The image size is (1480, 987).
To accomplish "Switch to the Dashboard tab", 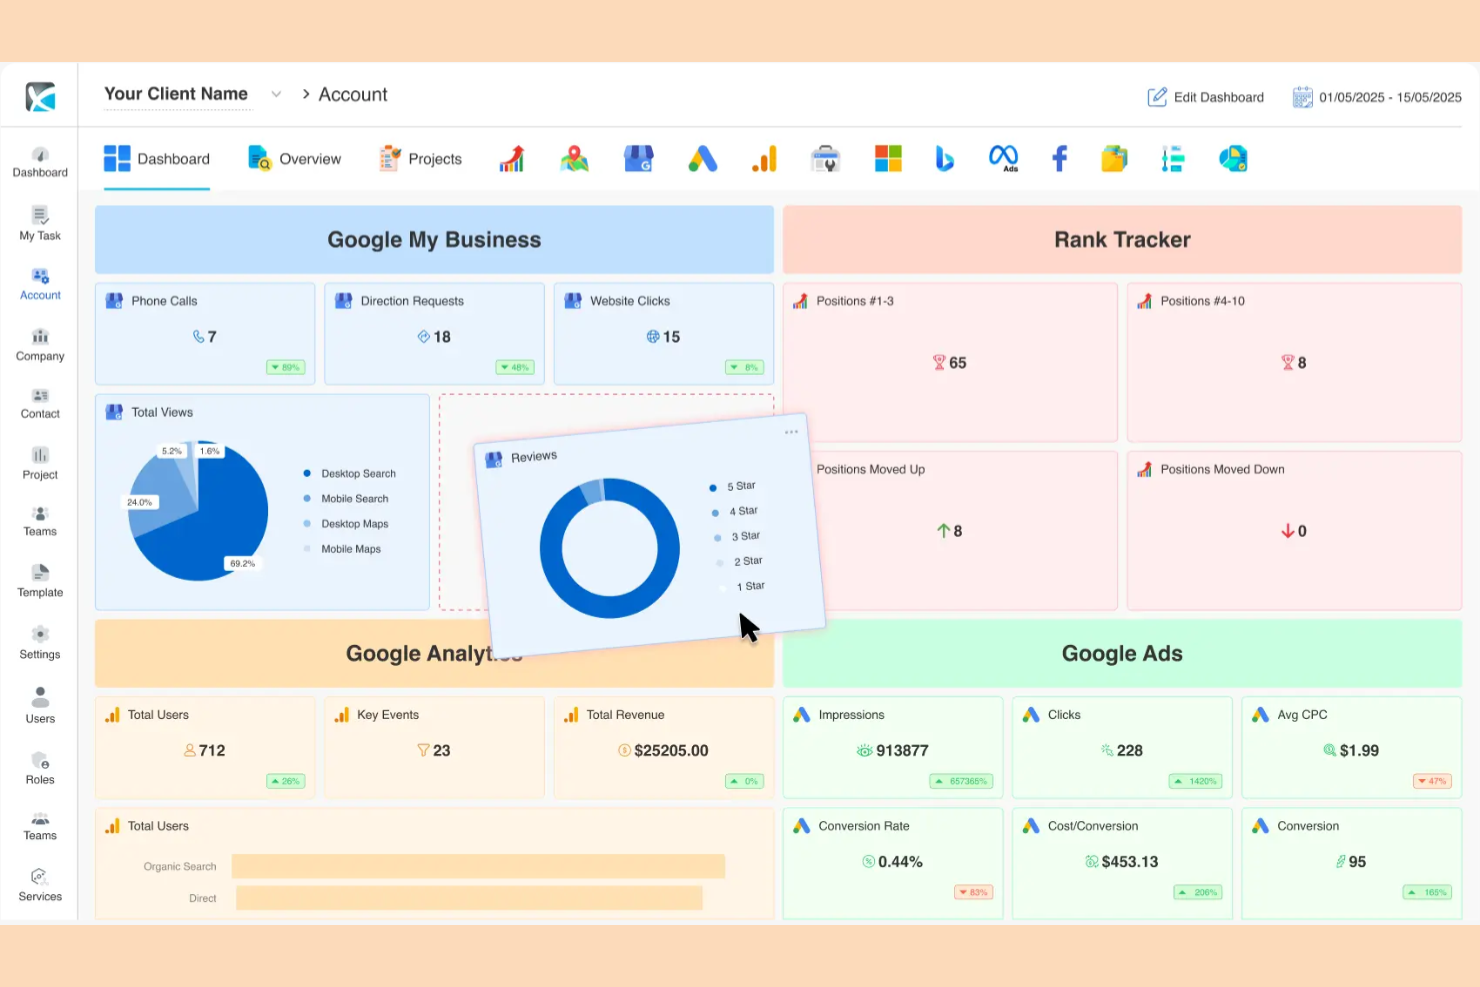I will [157, 159].
